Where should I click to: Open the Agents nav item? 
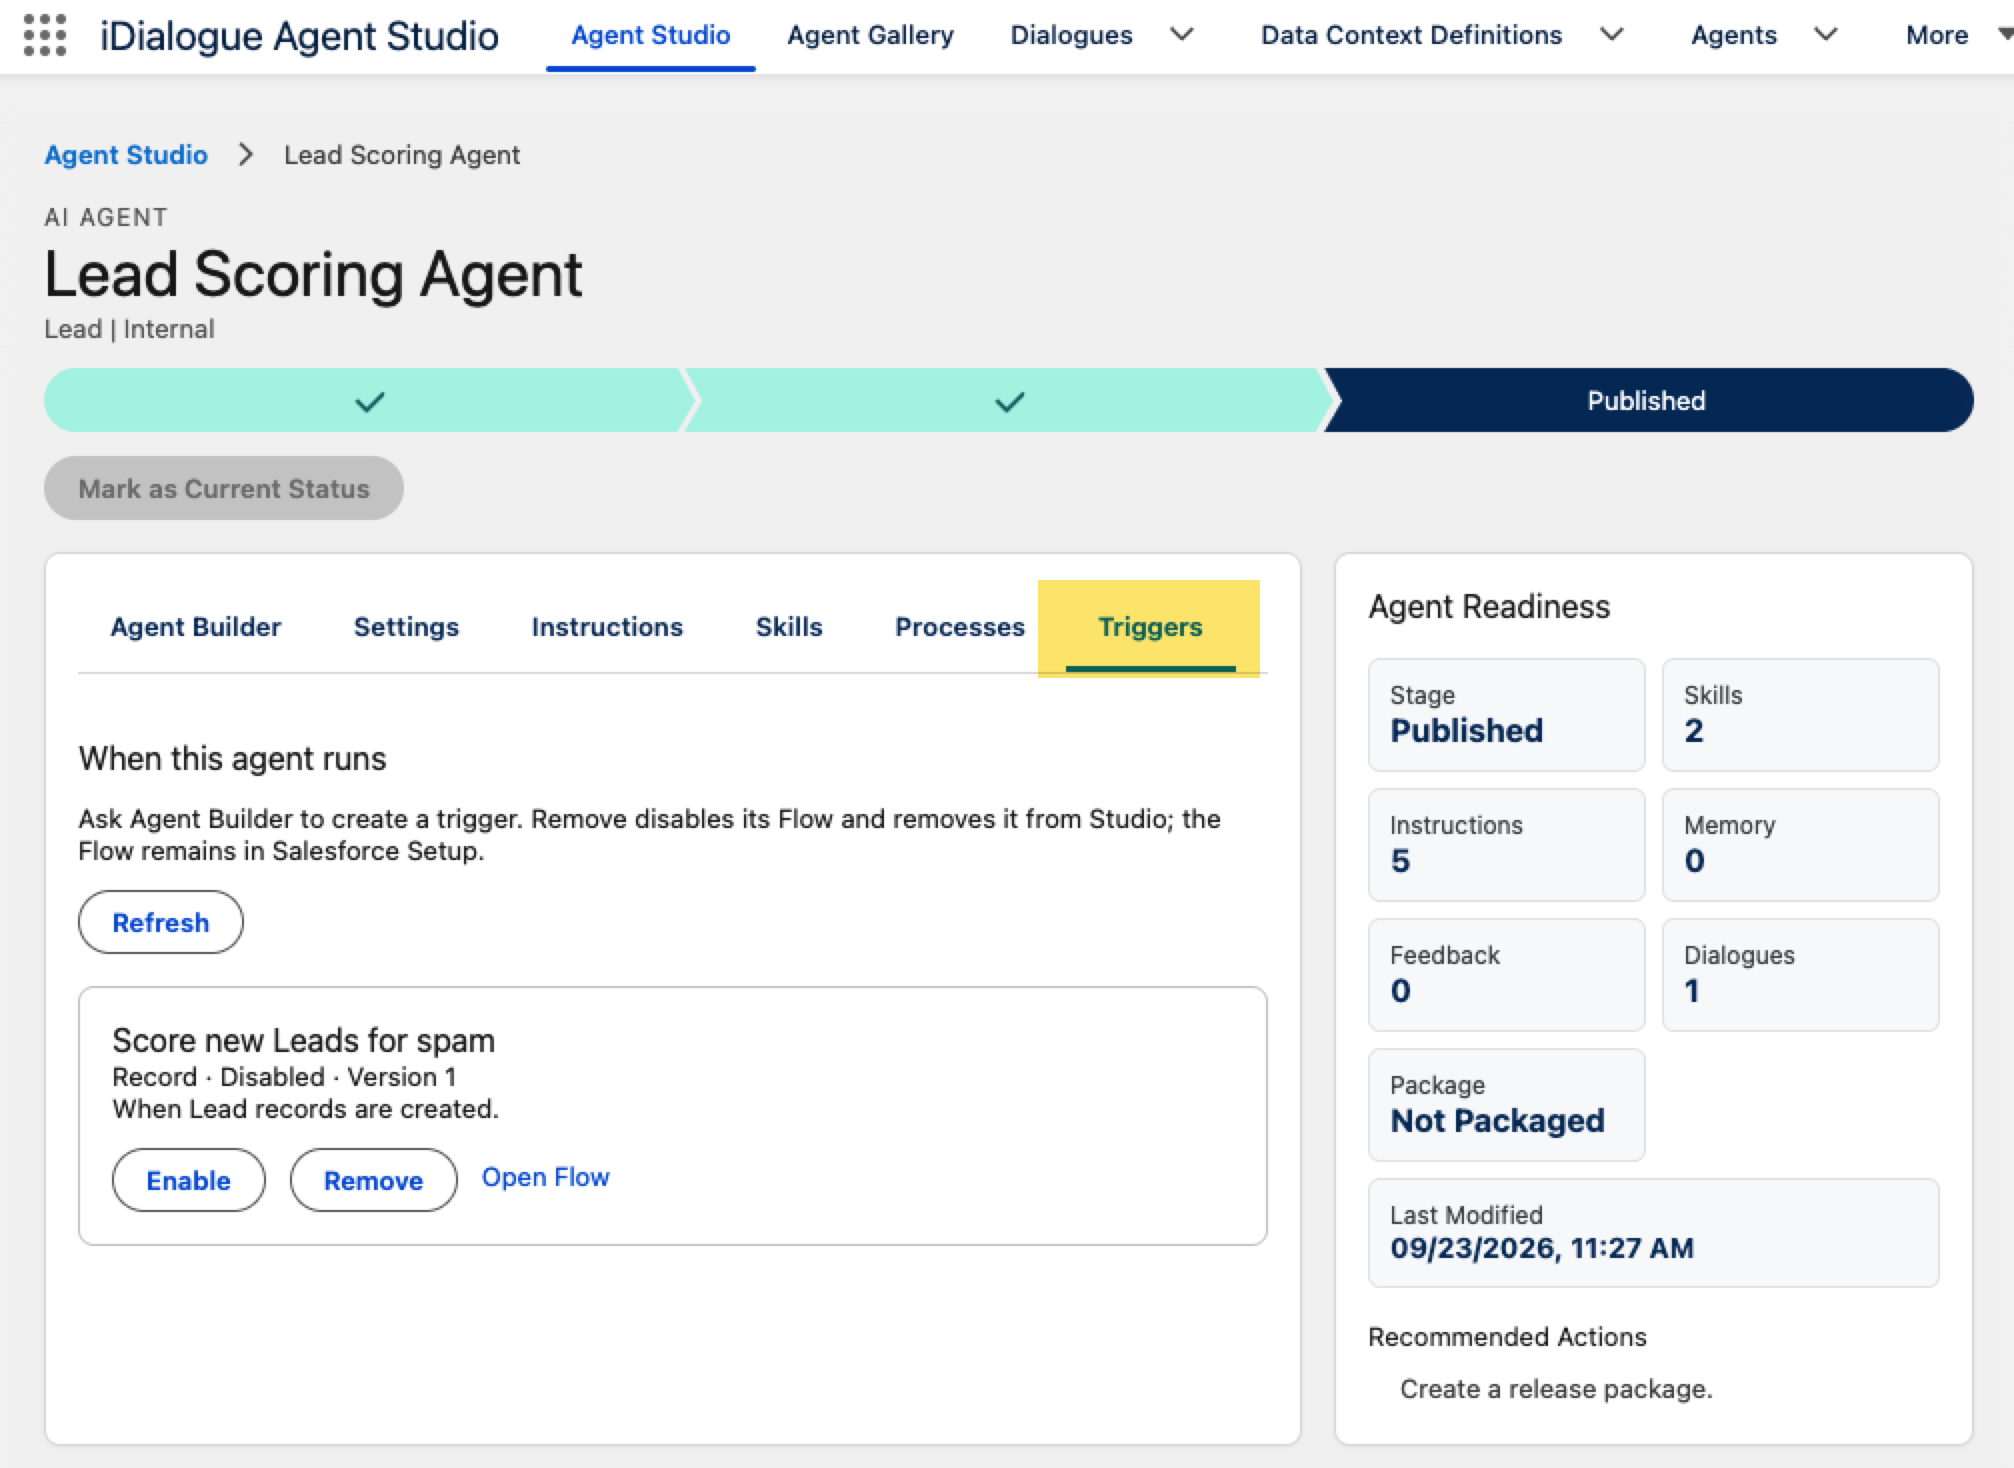(x=1734, y=35)
